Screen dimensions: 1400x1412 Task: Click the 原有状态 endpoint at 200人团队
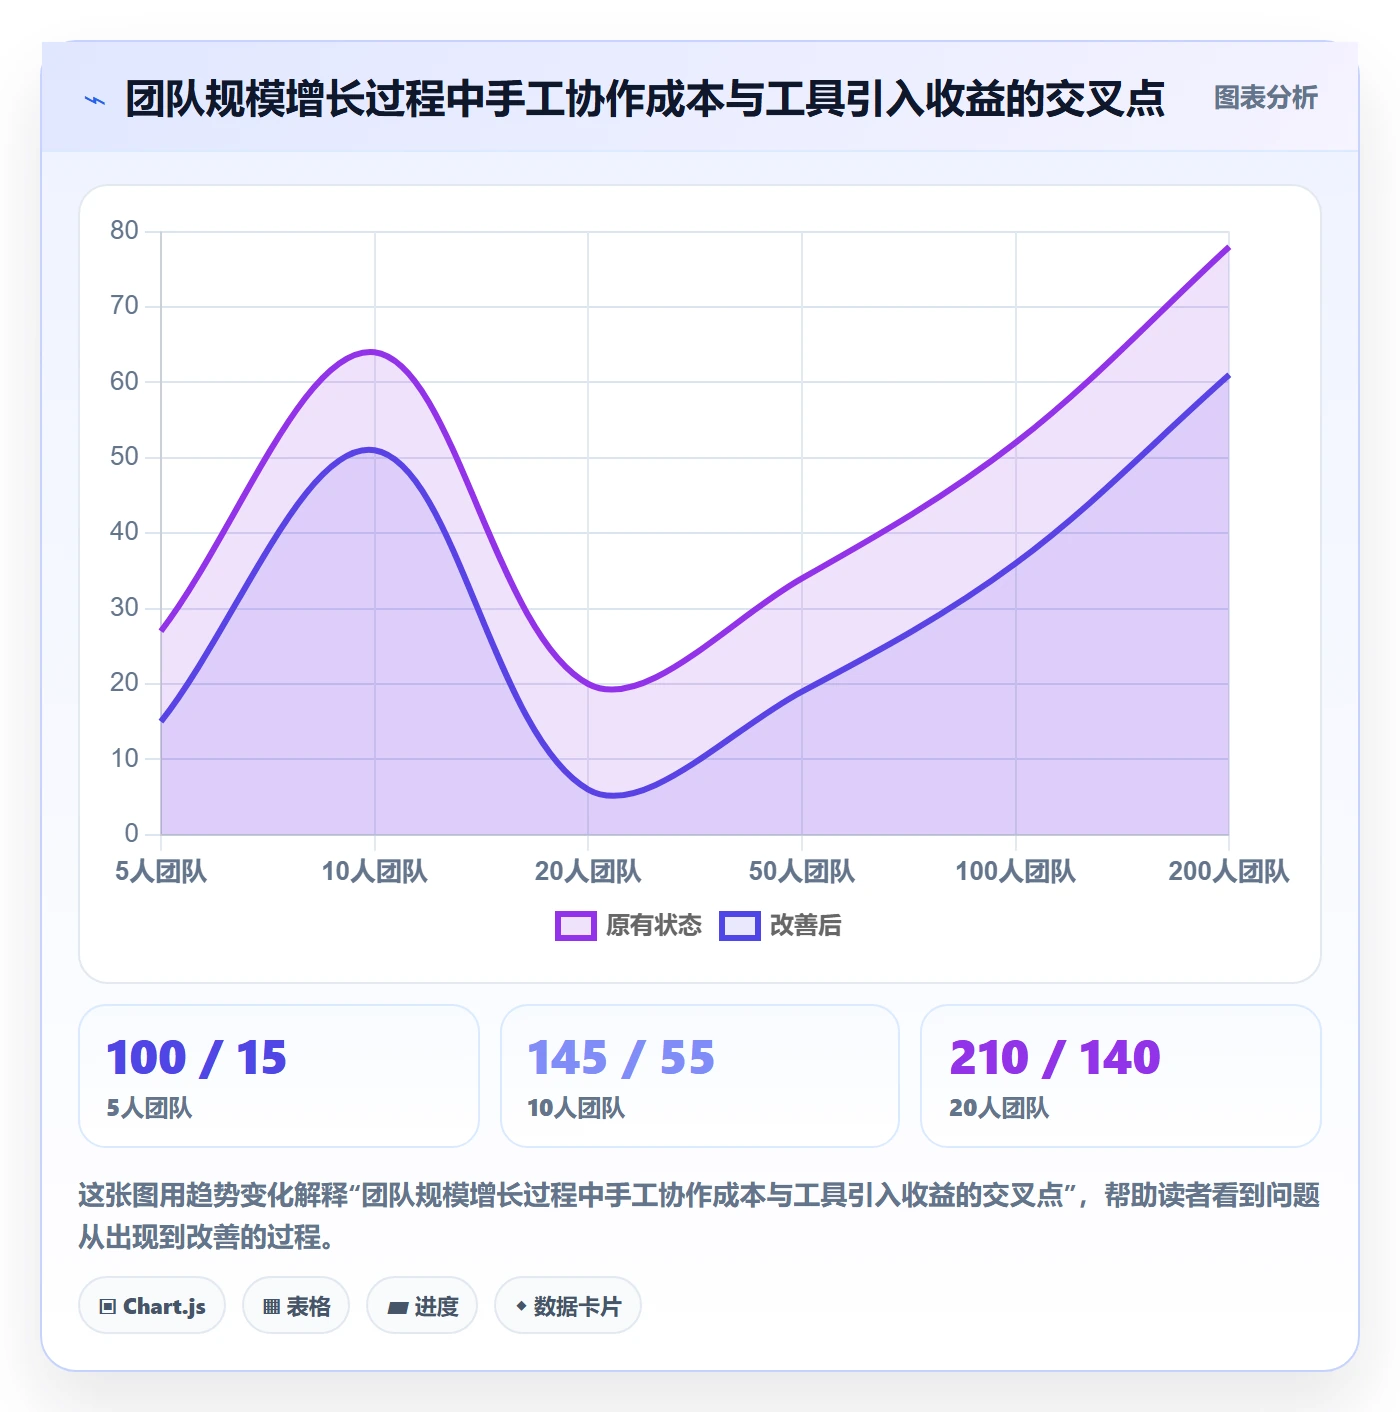tap(1228, 247)
